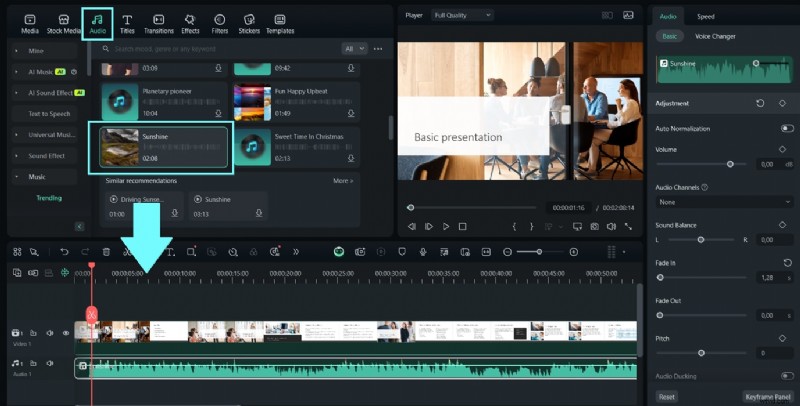Open the Media tab
Viewport: 800px width, 406px height.
30,24
